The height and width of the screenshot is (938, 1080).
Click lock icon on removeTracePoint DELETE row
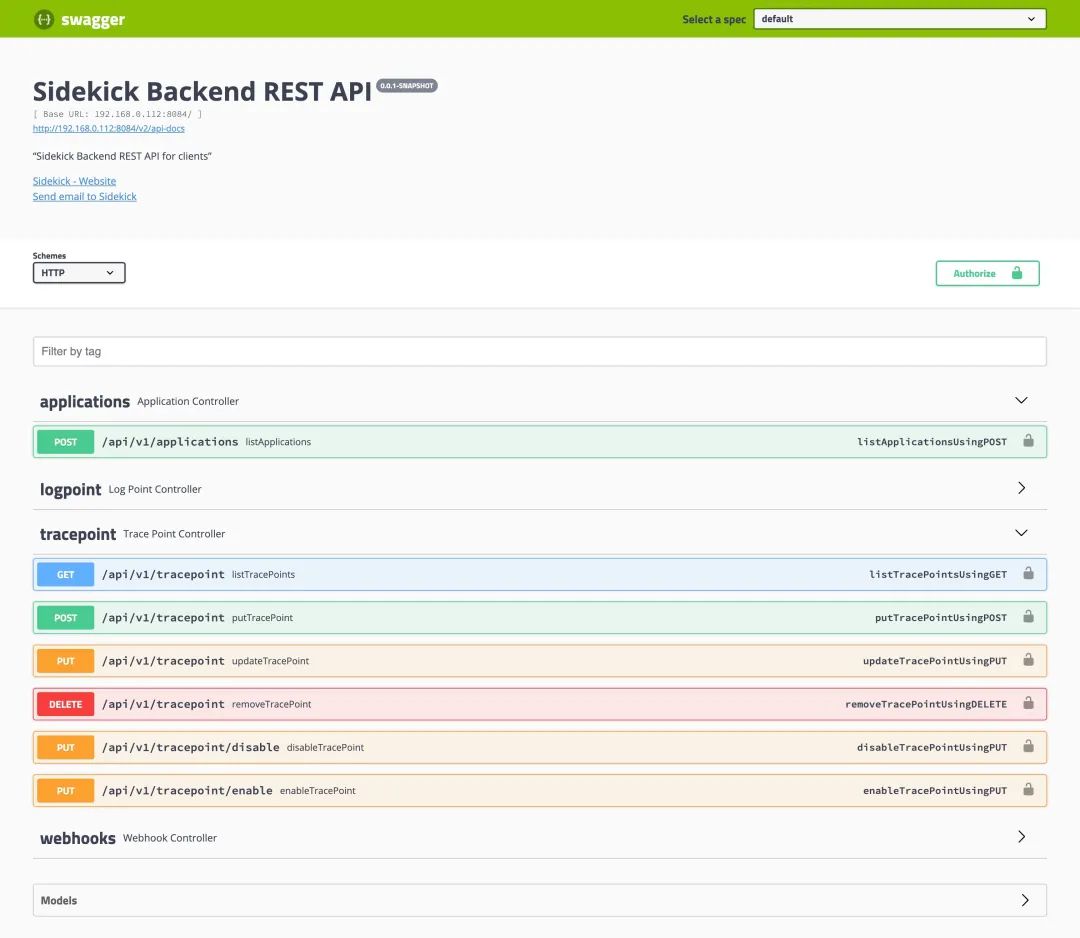tap(1028, 703)
